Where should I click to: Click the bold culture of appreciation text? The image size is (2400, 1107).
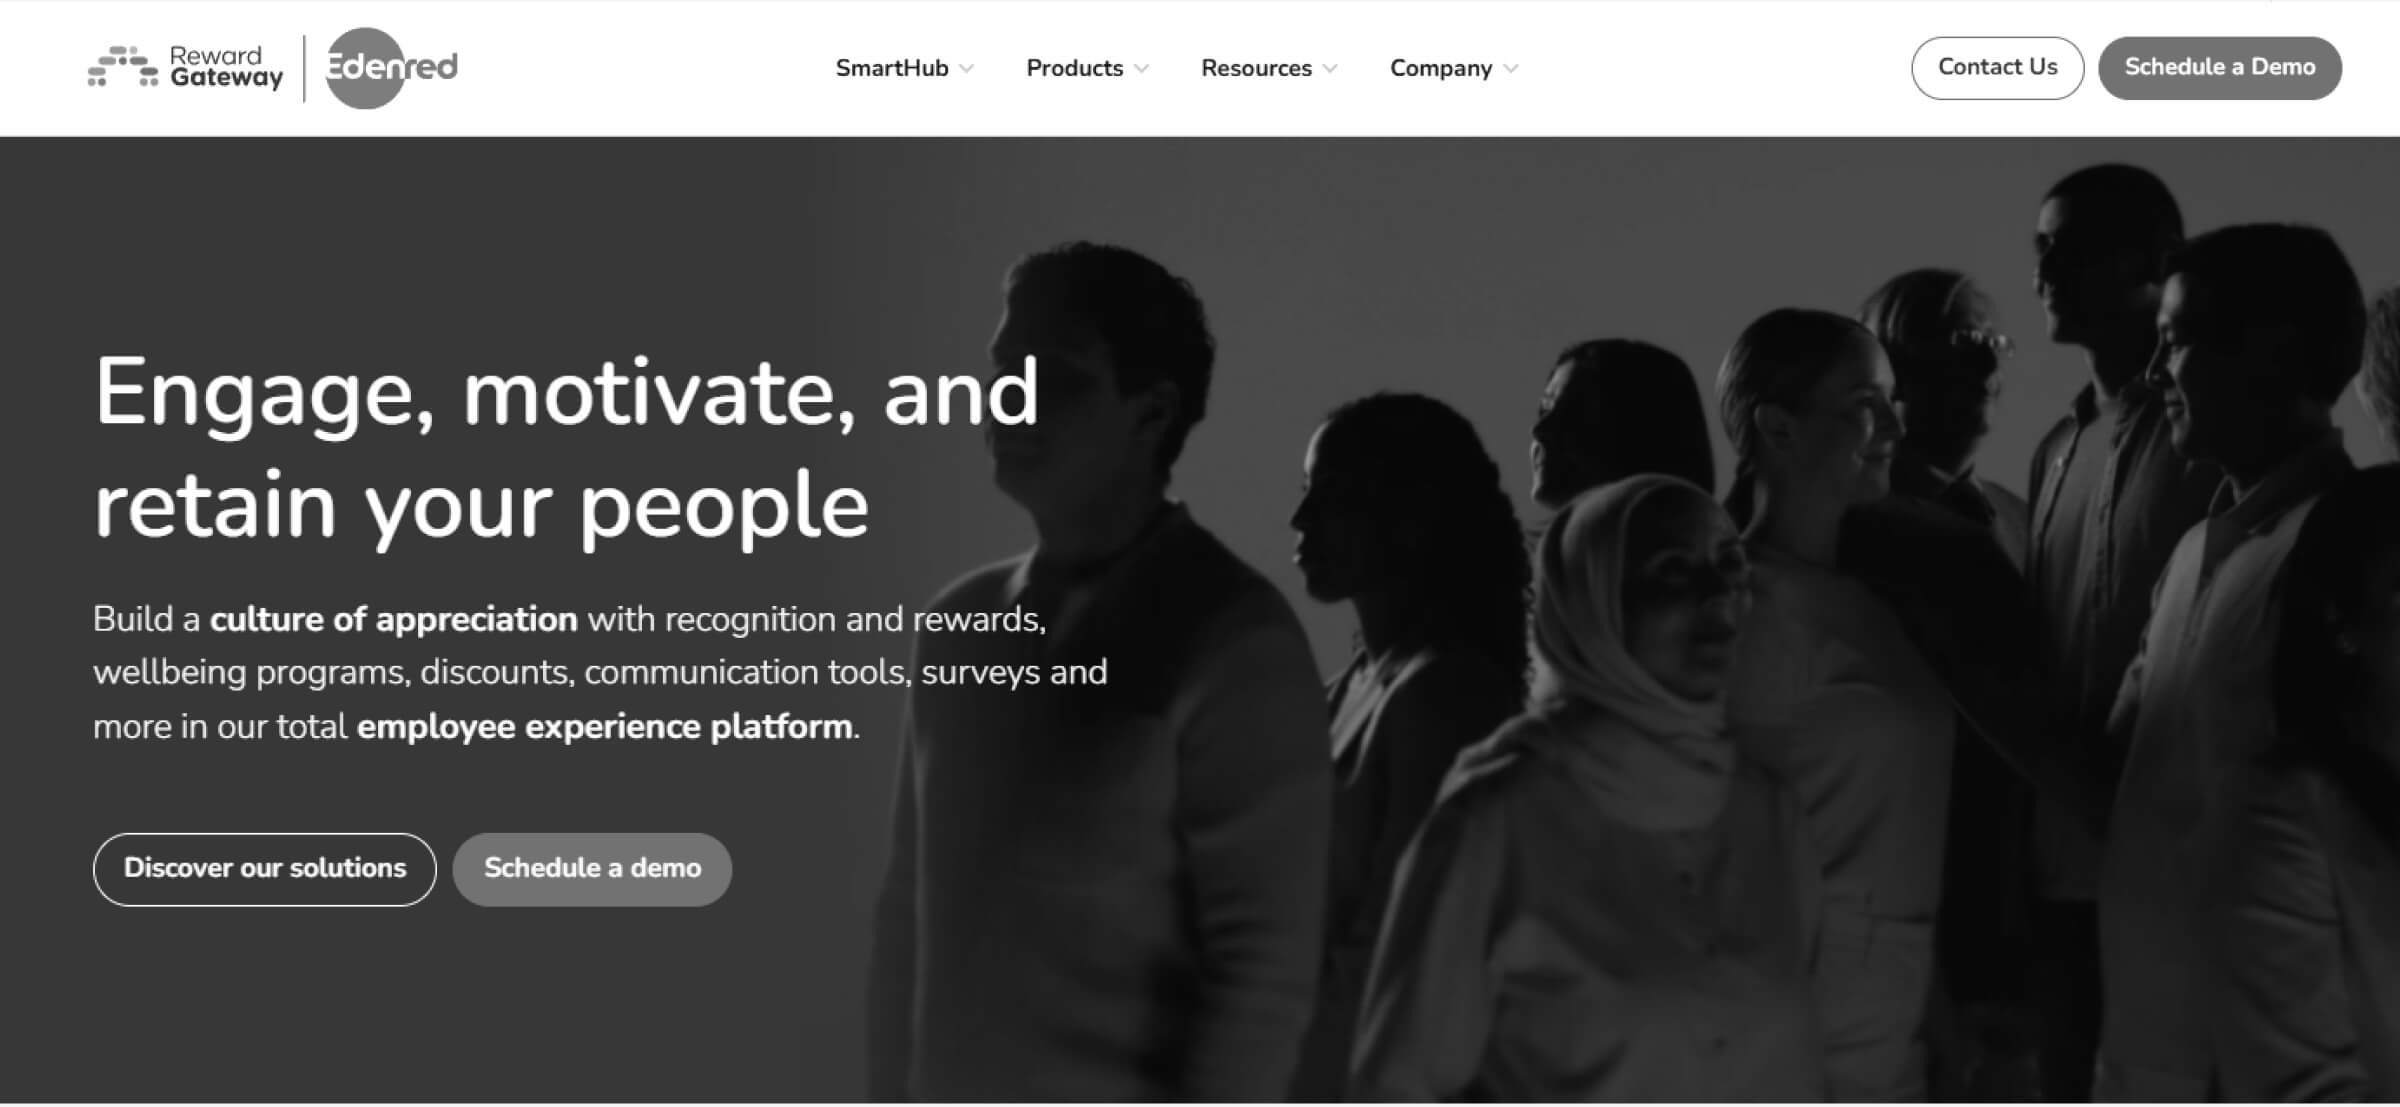point(394,619)
